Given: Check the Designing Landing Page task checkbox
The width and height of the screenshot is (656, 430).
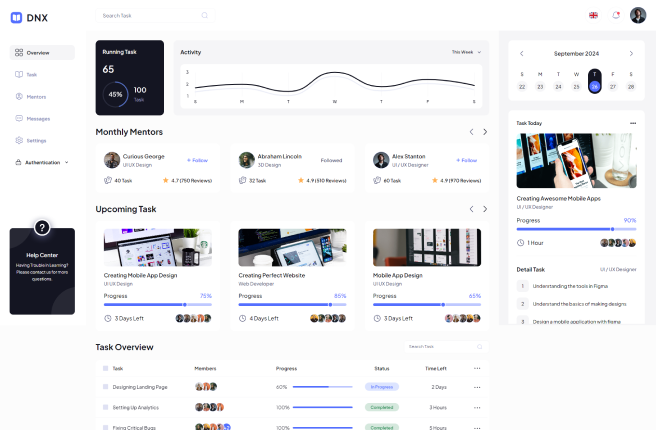Looking at the screenshot, I should [x=104, y=386].
